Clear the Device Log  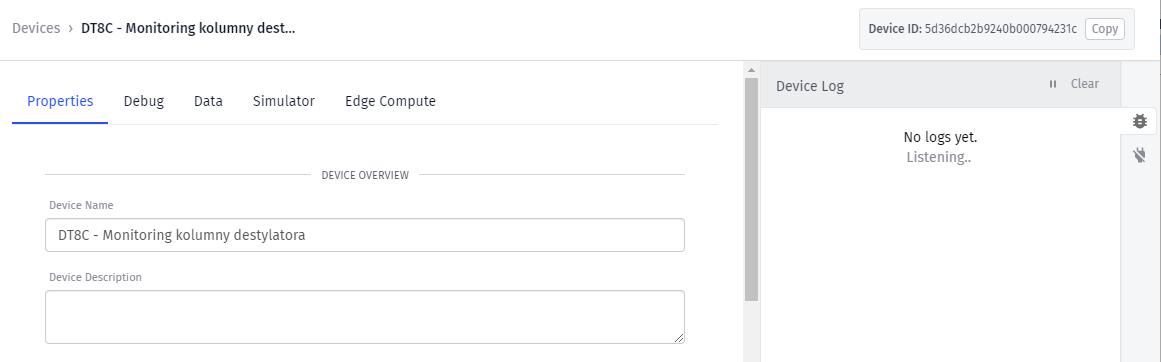(1085, 84)
